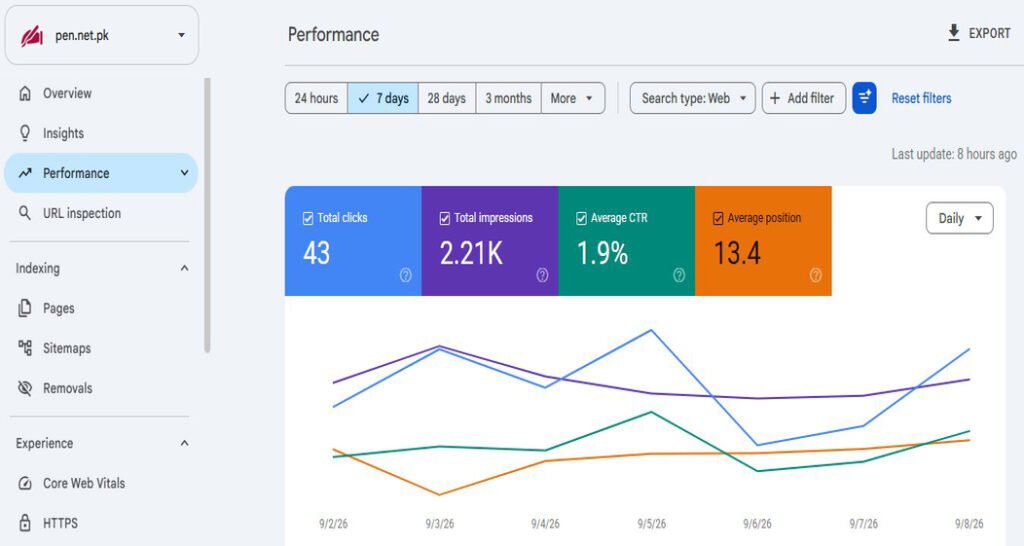Open Sitemaps using its tree icon
This screenshot has height=546, width=1024.
tap(25, 348)
